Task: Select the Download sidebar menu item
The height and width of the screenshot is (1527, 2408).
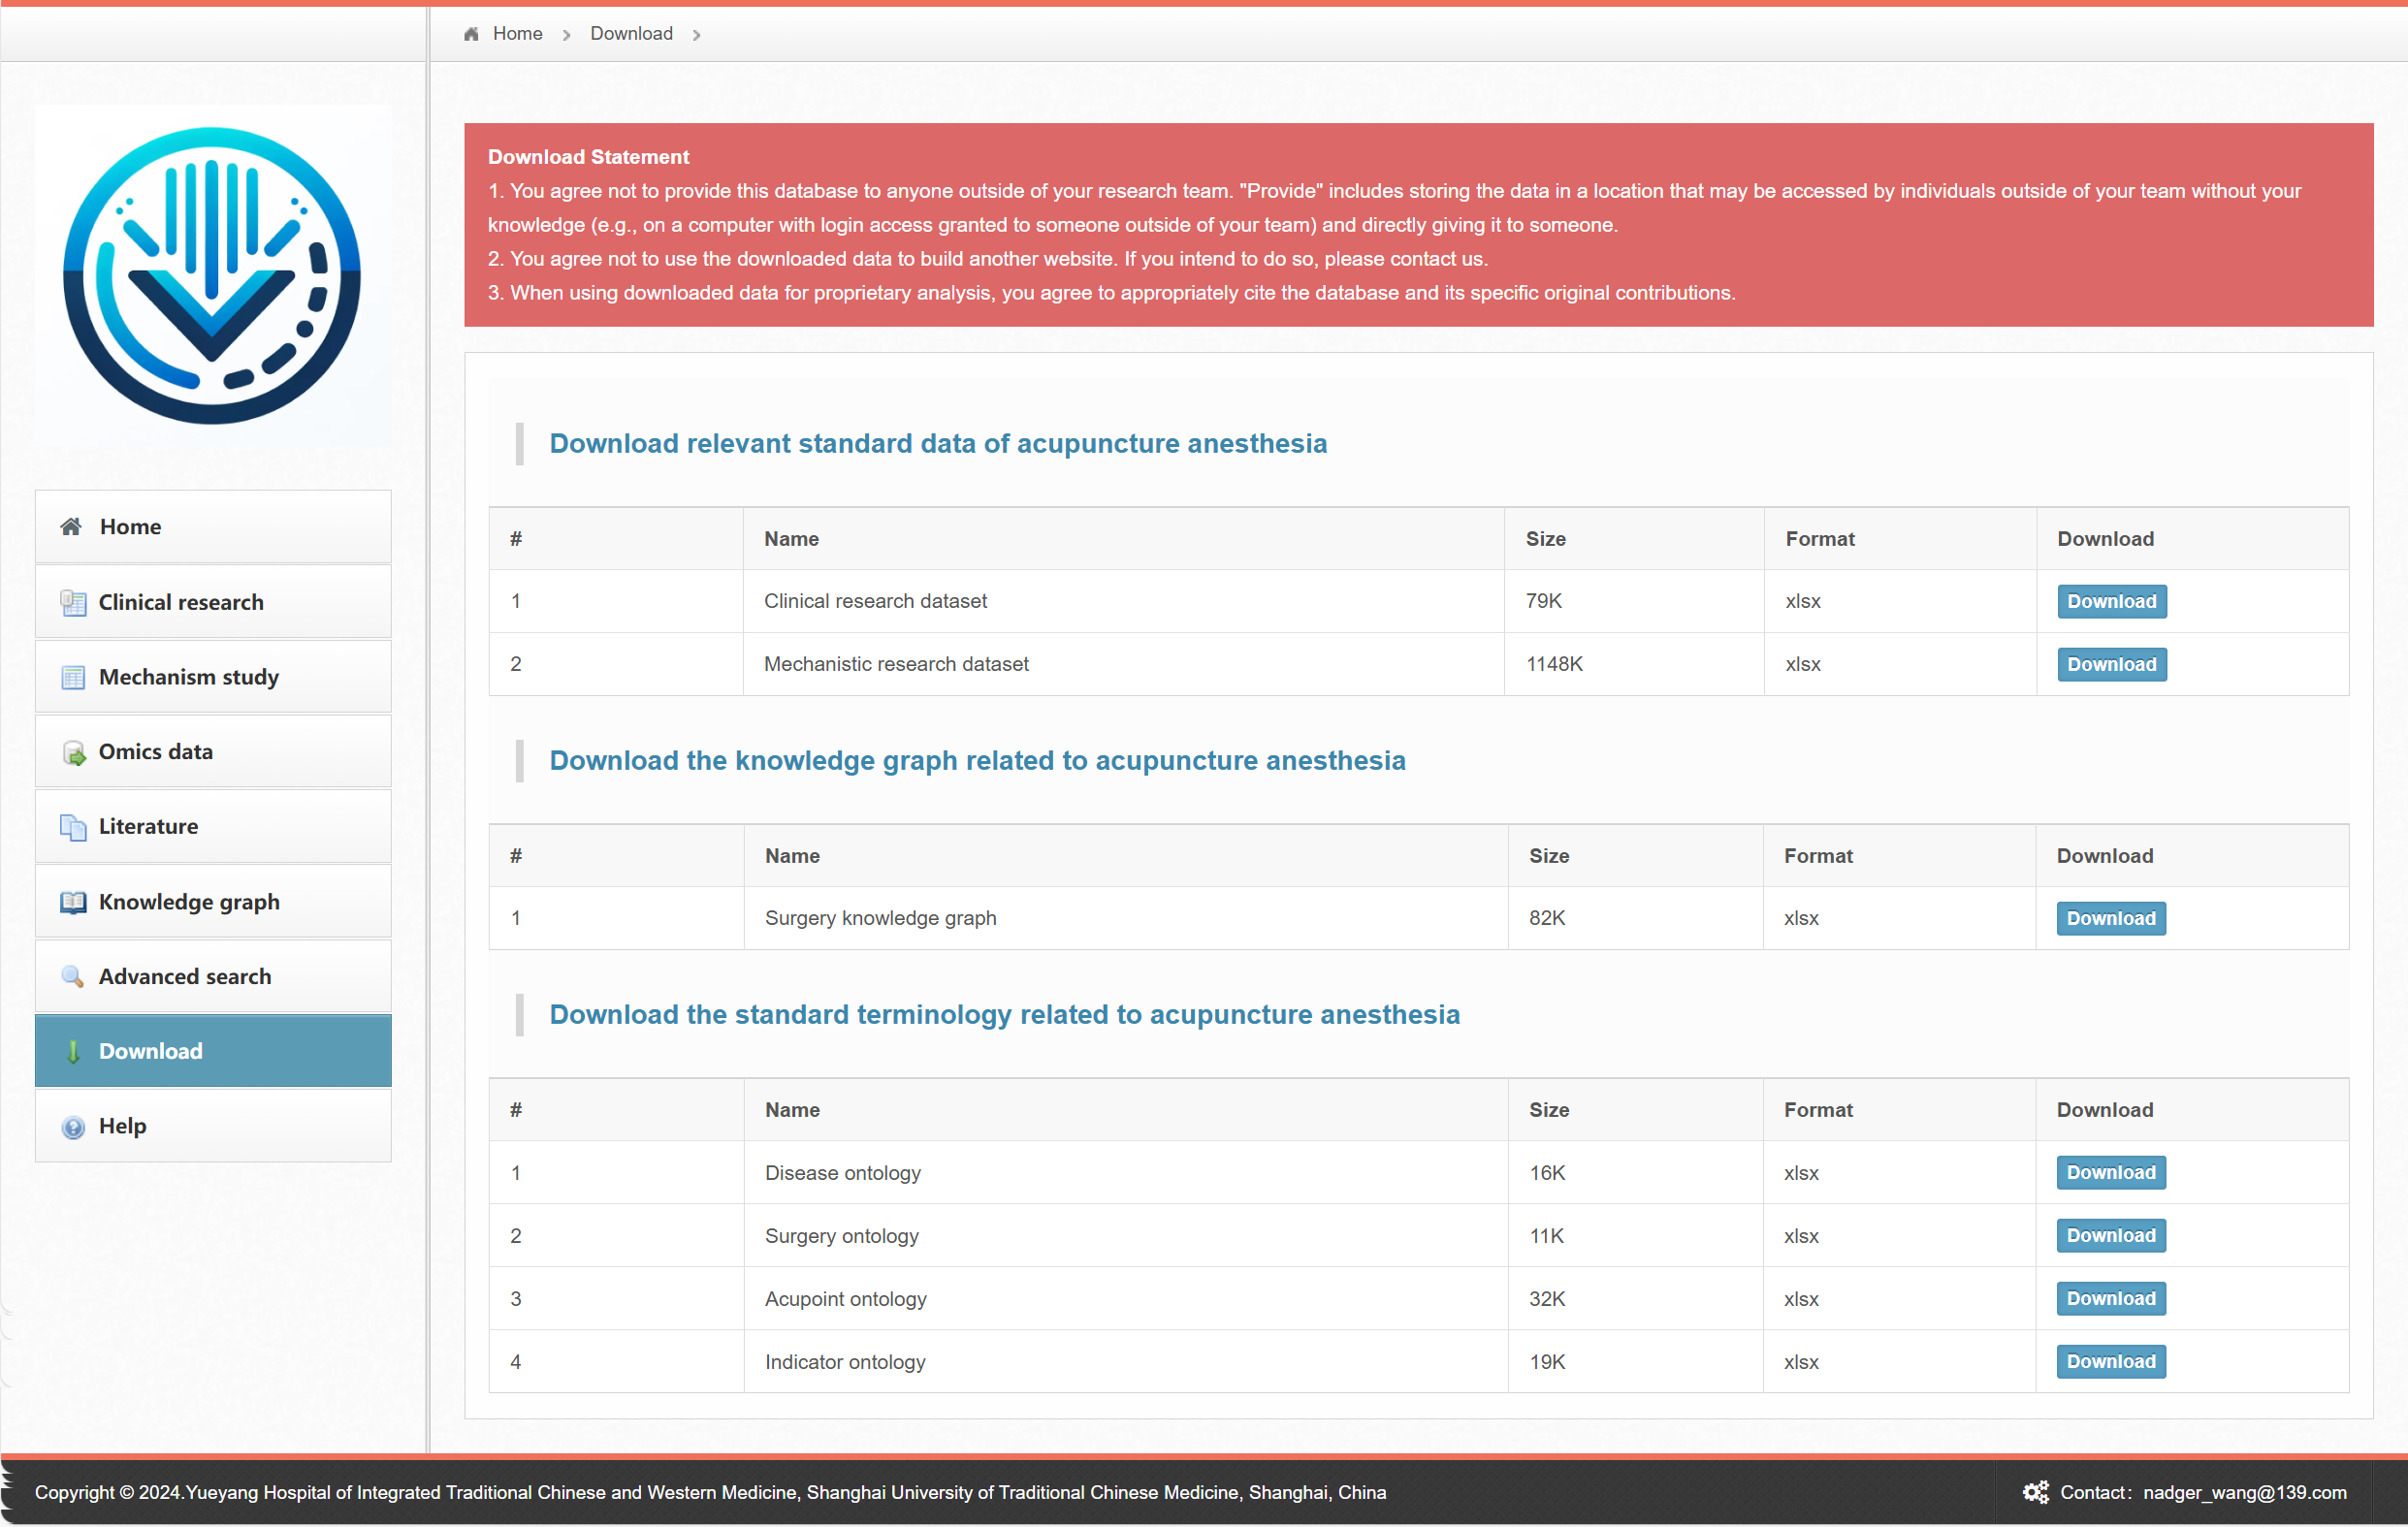Action: click(213, 1051)
